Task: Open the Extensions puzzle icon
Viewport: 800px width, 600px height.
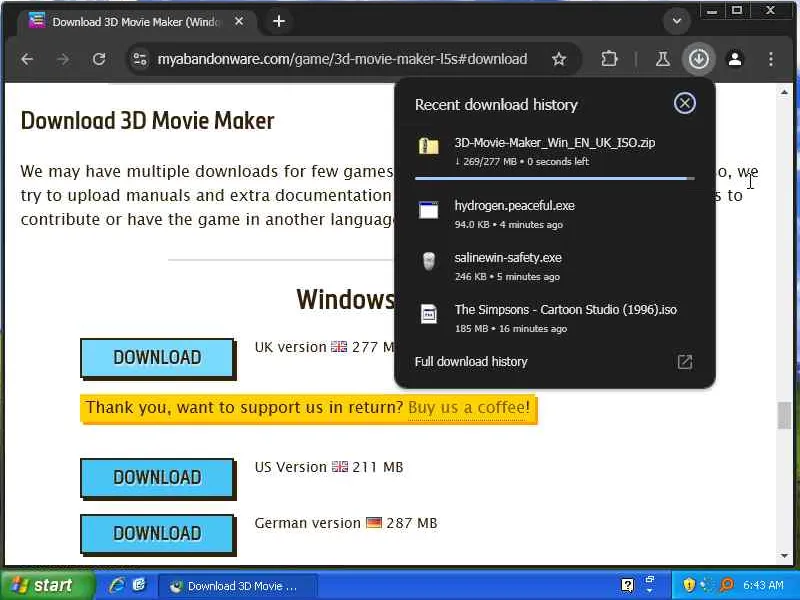Action: click(609, 59)
